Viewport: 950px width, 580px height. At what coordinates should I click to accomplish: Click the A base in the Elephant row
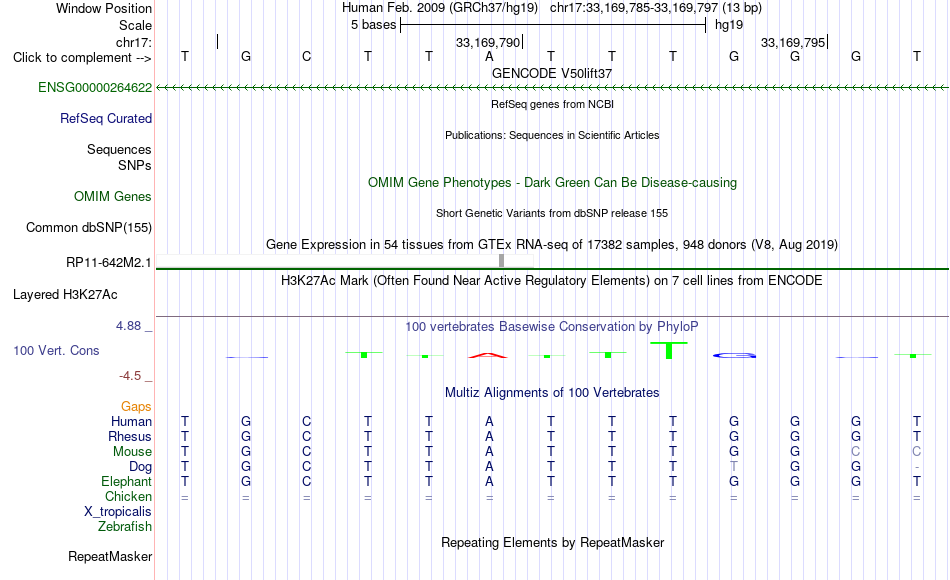tap(490, 481)
